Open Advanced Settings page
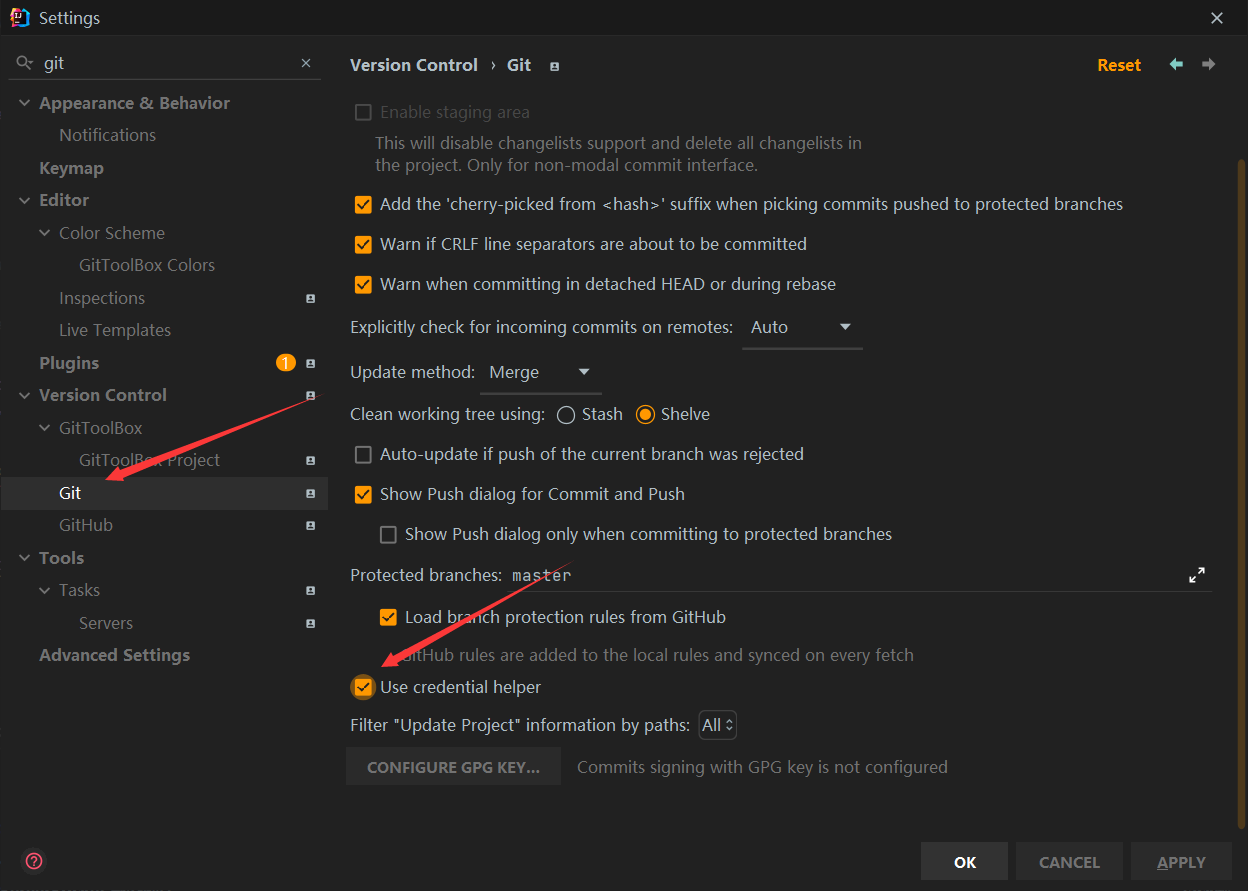This screenshot has width=1248, height=891. point(114,655)
